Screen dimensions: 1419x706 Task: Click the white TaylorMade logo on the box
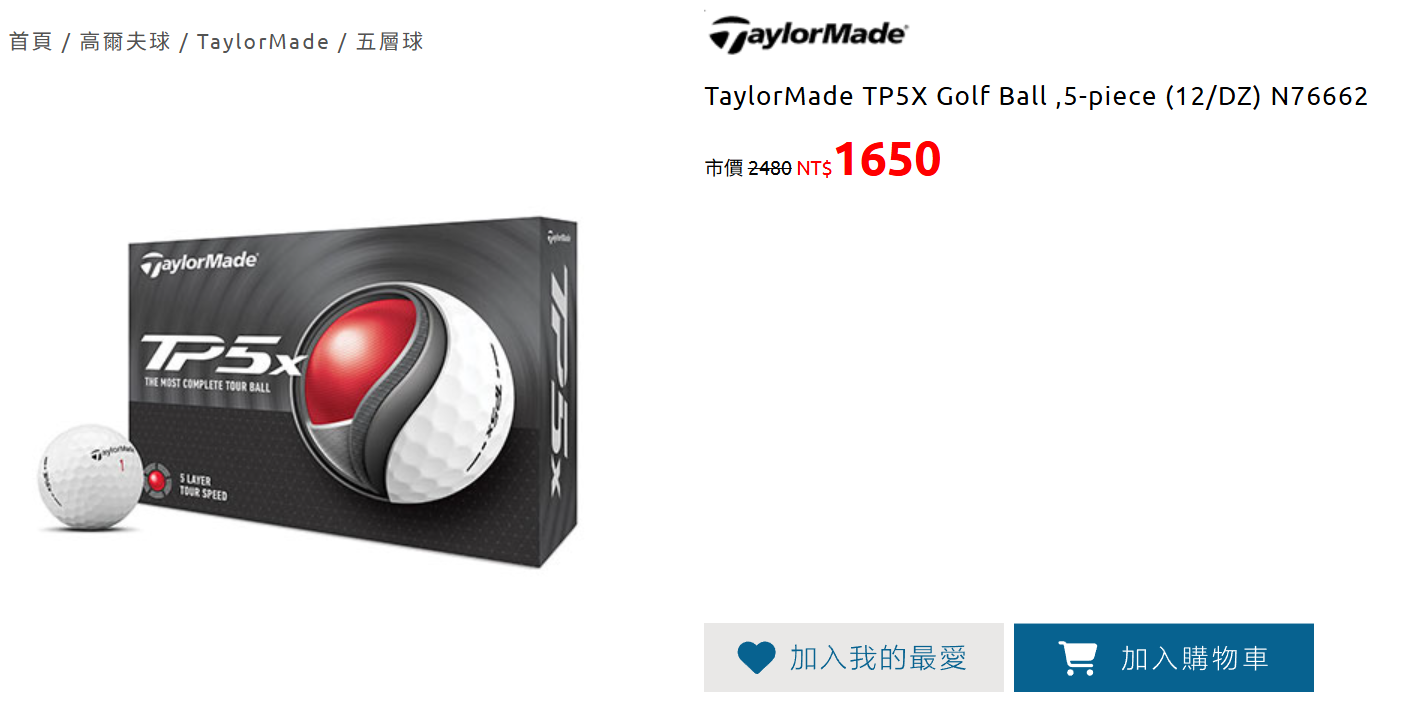pyautogui.click(x=199, y=263)
